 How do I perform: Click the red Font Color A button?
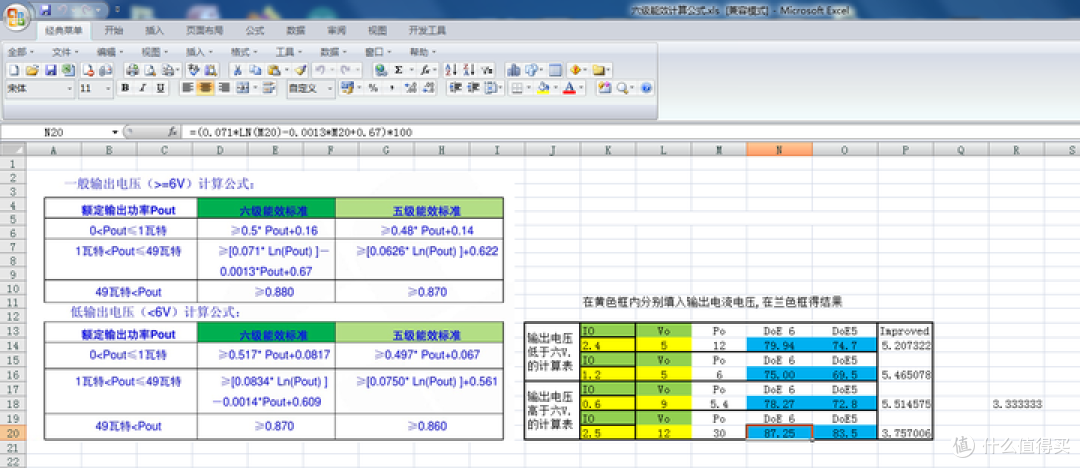pos(569,88)
